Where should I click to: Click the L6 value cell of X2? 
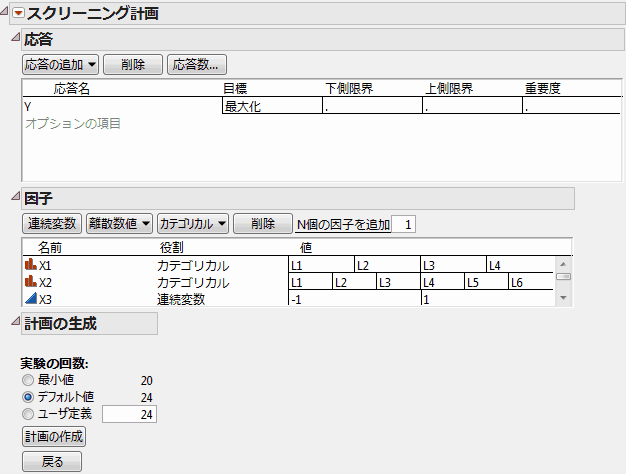[531, 282]
